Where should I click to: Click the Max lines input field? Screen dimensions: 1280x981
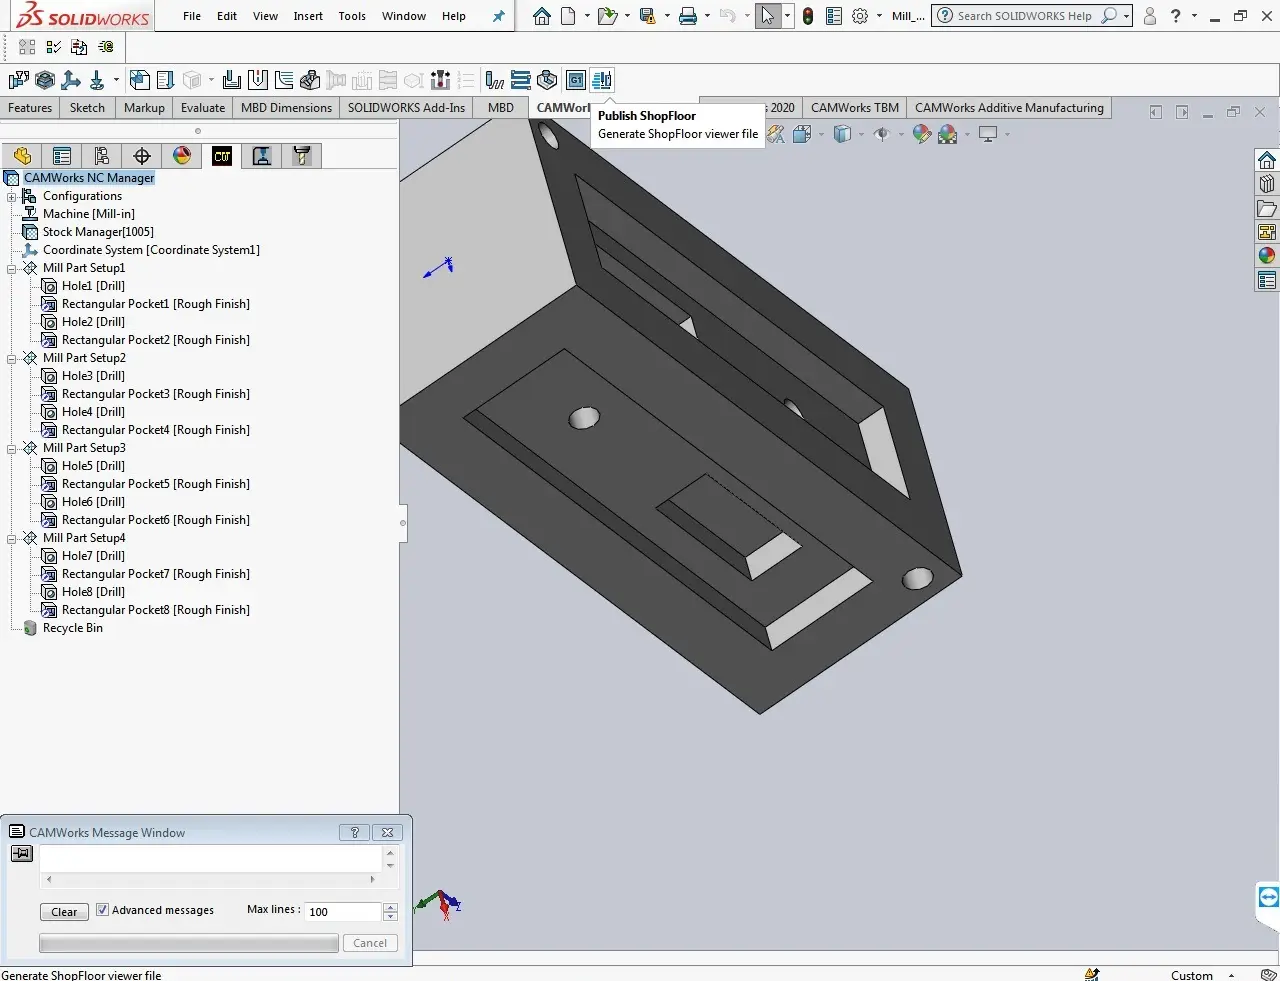tap(342, 911)
